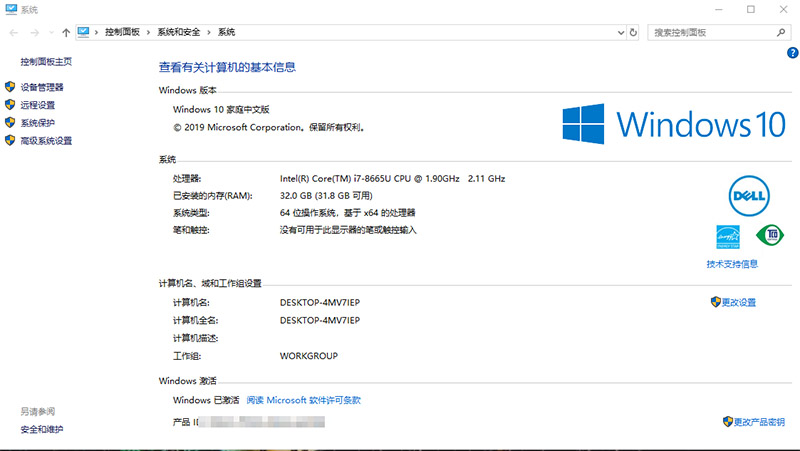Click the shield icon next to 设备管理器
The image size is (800, 451).
coord(10,87)
